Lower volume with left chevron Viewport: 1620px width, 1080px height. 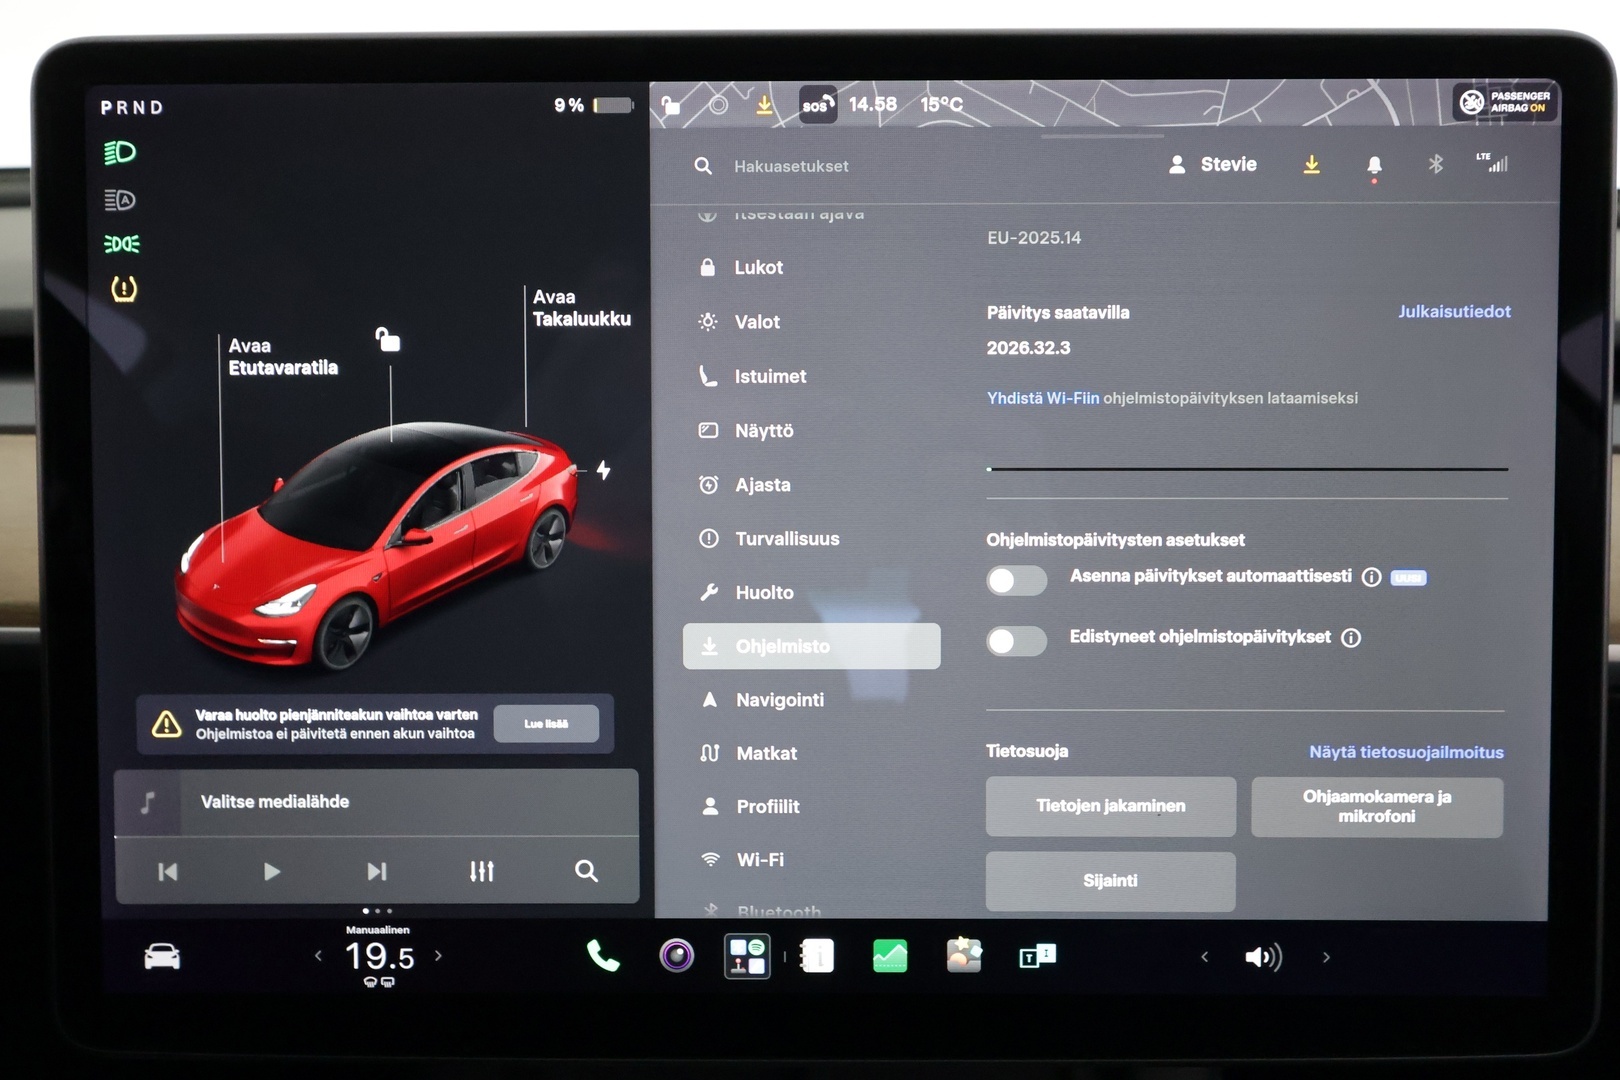(x=1204, y=957)
